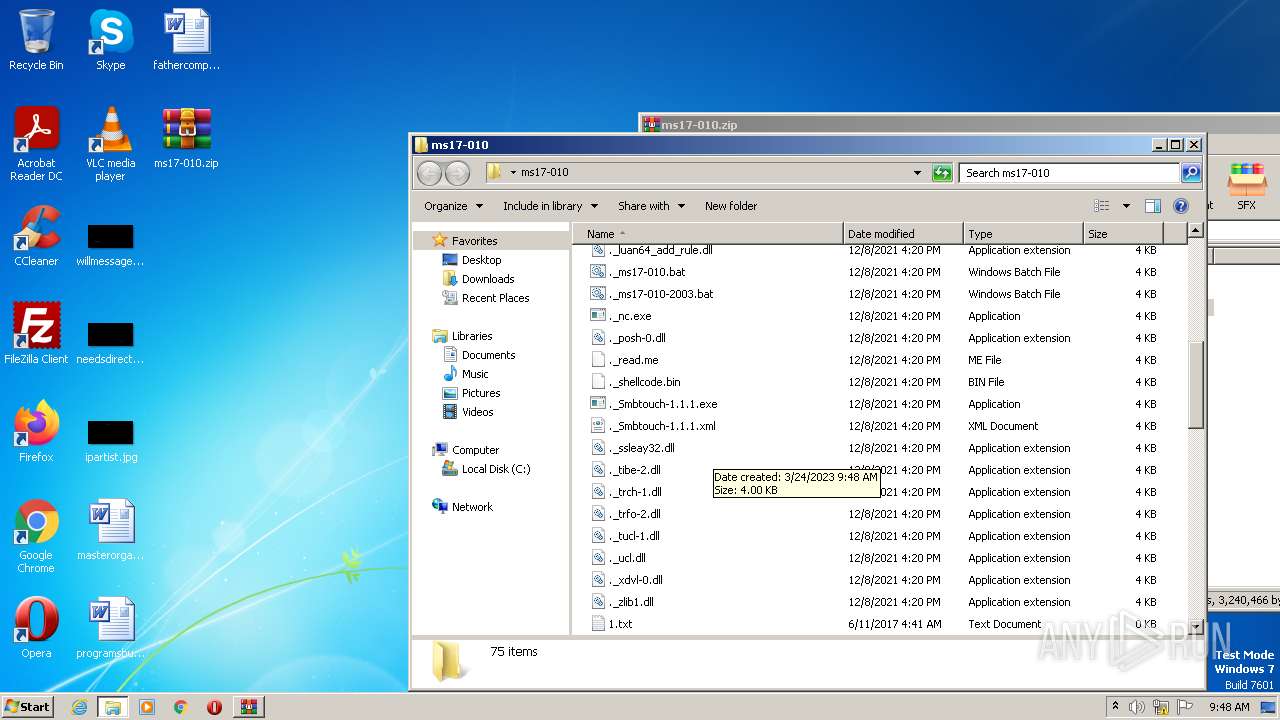Change view using the views icon
This screenshot has width=1280, height=720.
coord(1102,206)
